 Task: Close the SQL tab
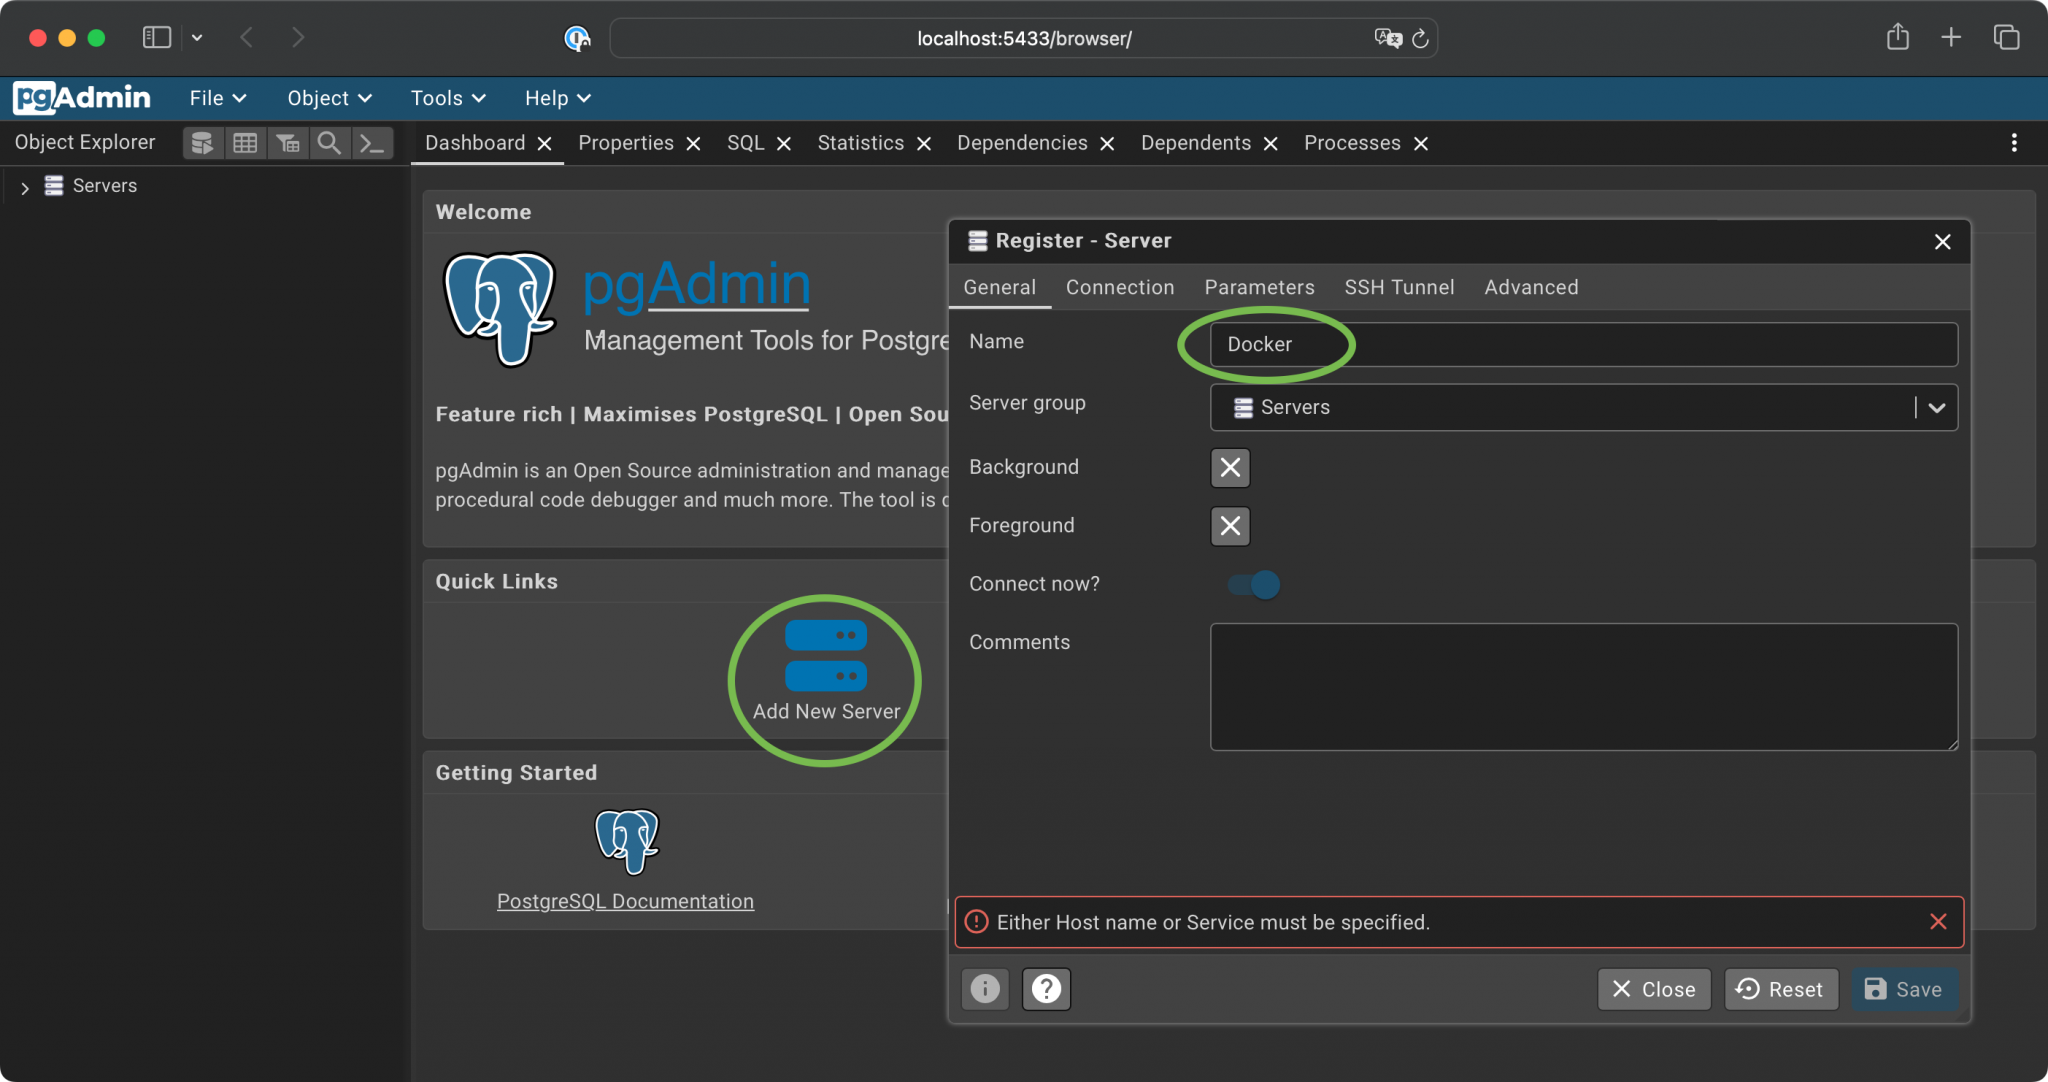pyautogui.click(x=784, y=144)
